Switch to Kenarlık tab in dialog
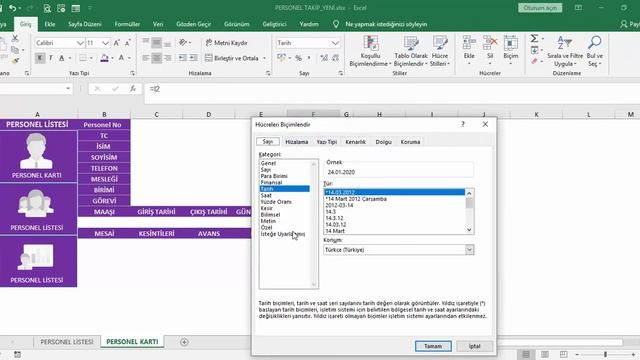This screenshot has width=640, height=360. coord(356,142)
